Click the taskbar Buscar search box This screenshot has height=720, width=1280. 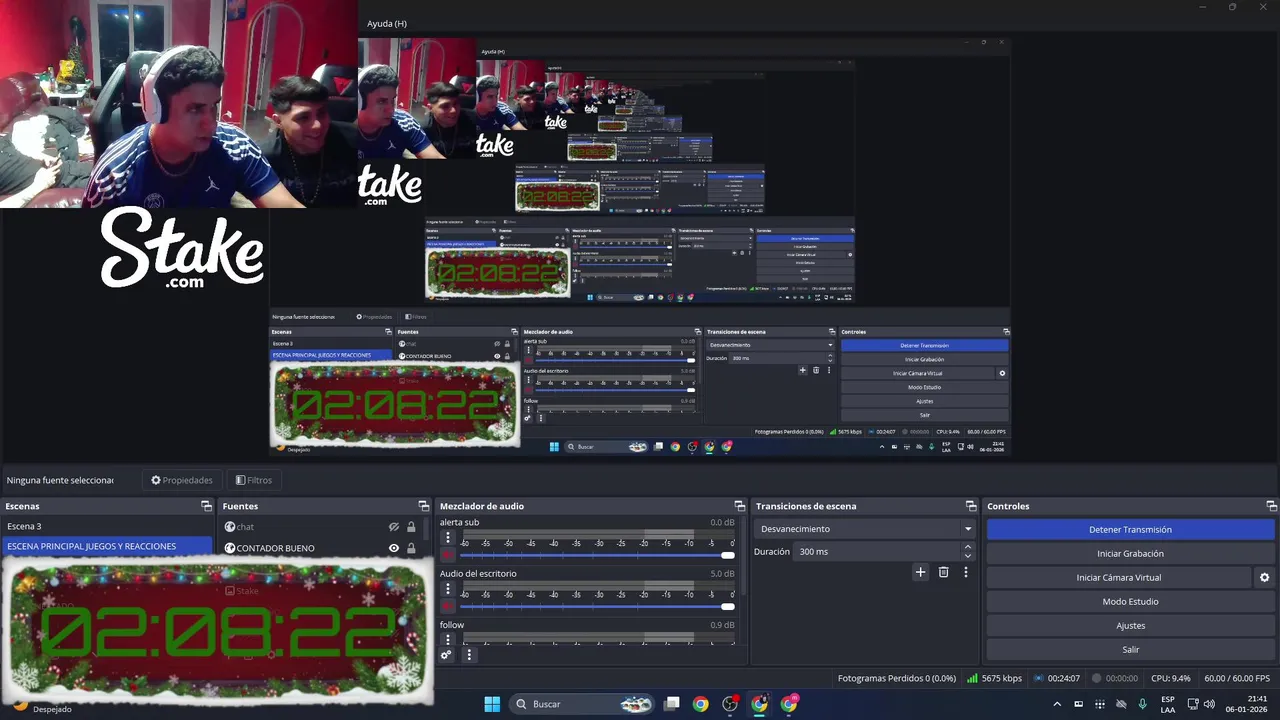[x=582, y=704]
